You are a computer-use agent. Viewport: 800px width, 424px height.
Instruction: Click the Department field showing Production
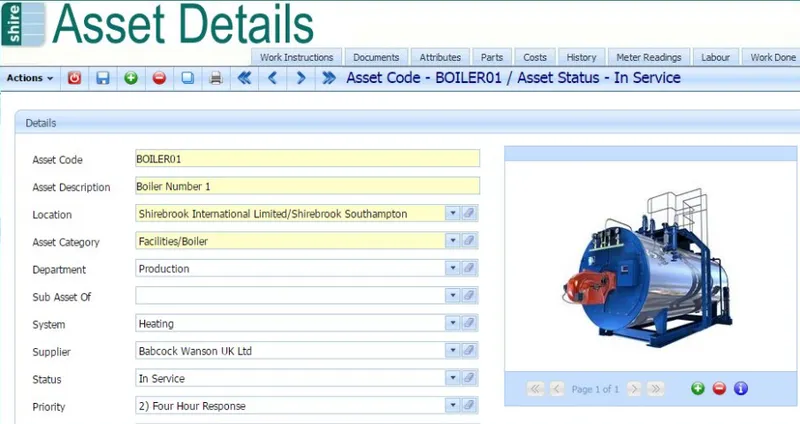(x=290, y=268)
